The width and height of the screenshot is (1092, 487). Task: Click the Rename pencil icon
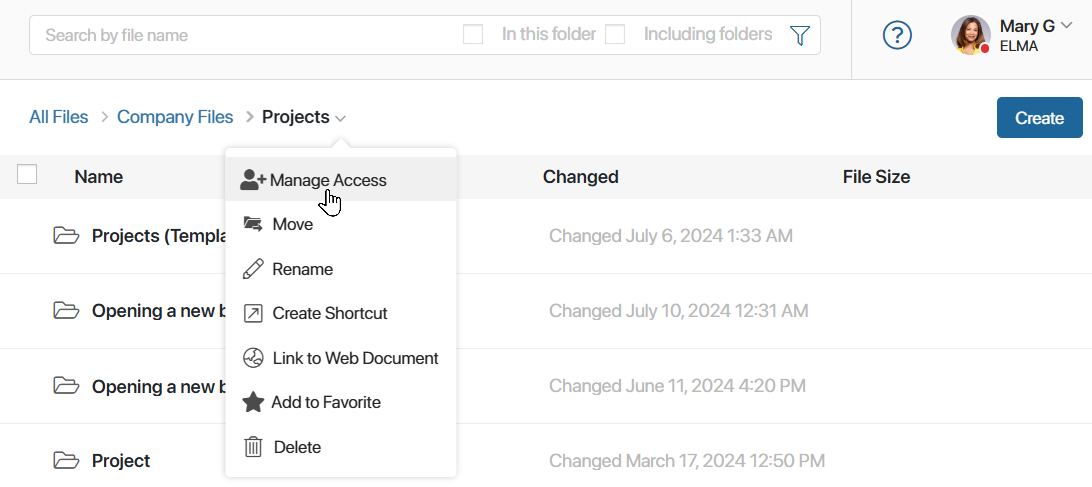253,269
